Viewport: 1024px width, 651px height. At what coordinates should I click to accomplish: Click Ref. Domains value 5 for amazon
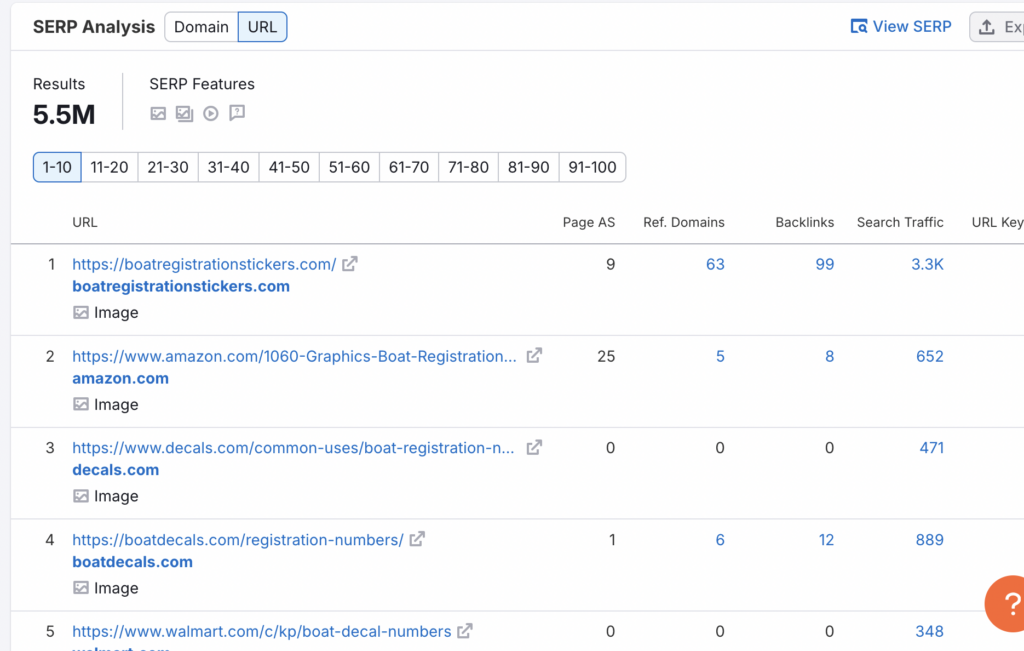(720, 356)
